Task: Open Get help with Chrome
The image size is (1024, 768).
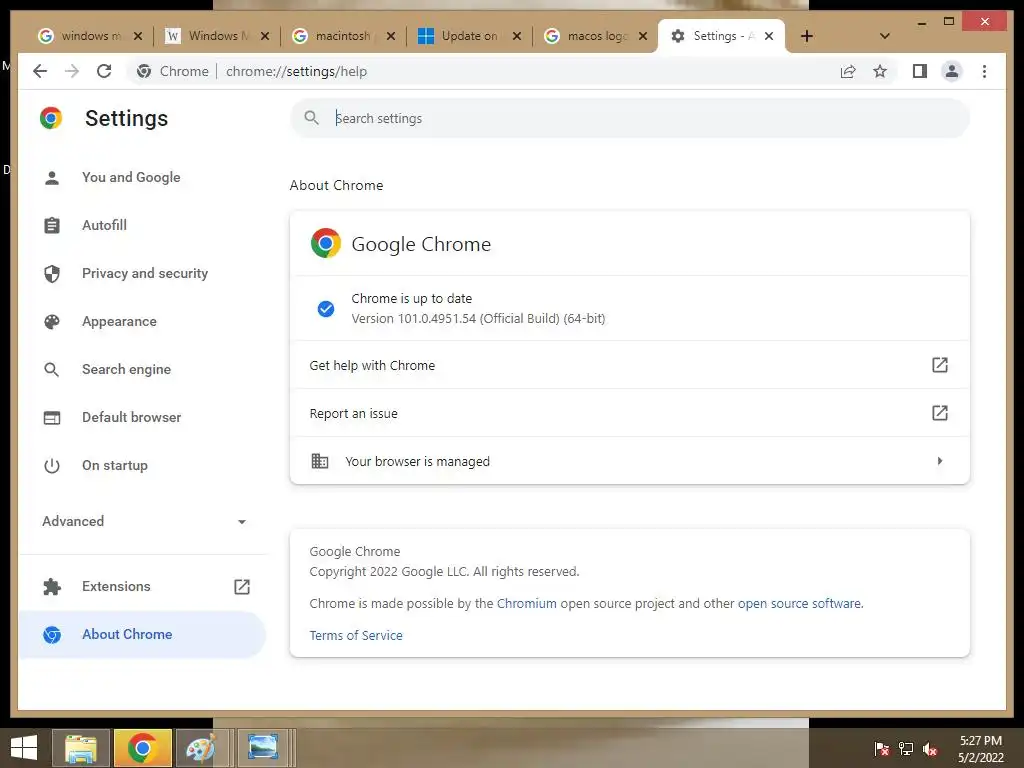Action: pos(630,365)
